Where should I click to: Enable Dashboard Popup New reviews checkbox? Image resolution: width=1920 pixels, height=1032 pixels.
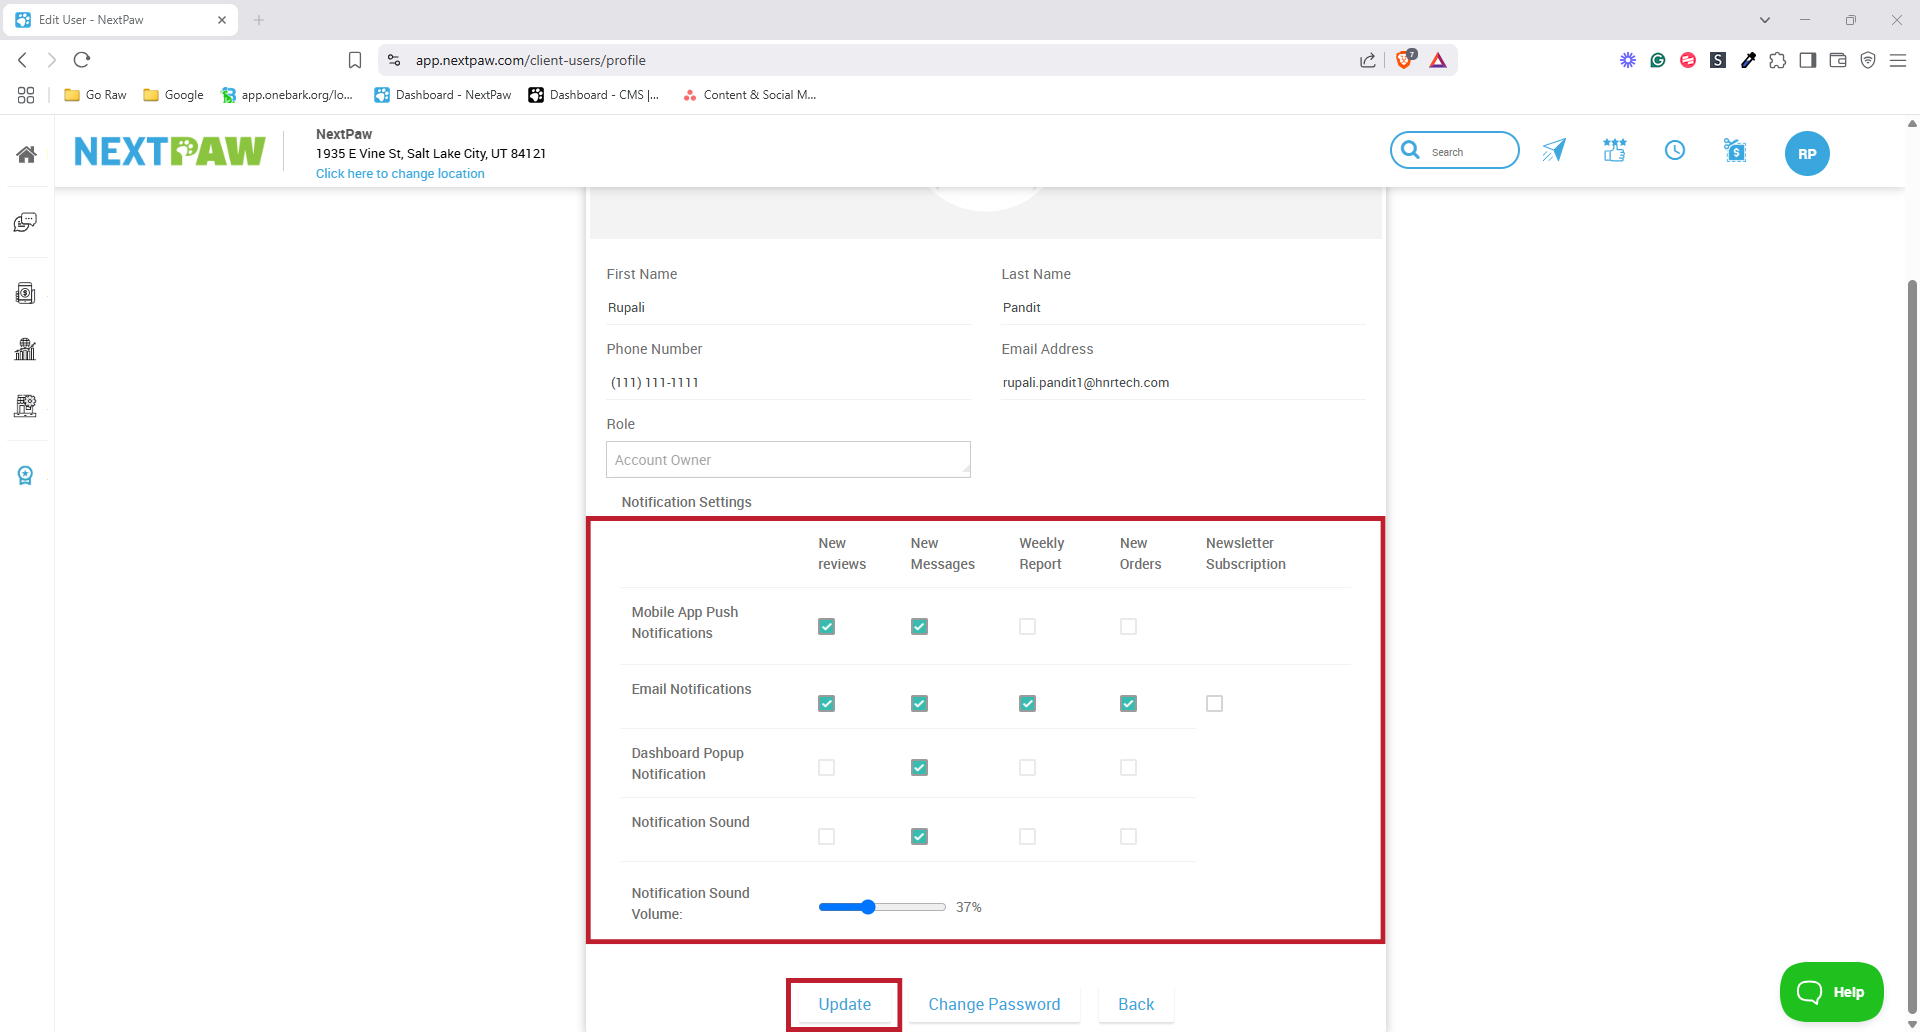click(826, 767)
